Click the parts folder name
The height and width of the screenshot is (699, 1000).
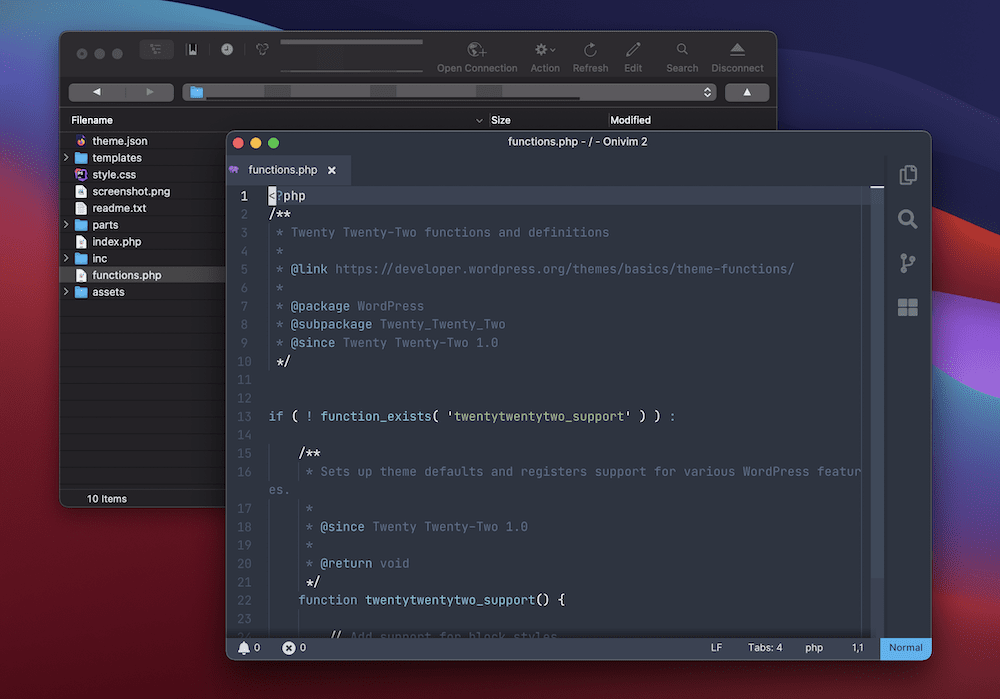[x=105, y=225]
